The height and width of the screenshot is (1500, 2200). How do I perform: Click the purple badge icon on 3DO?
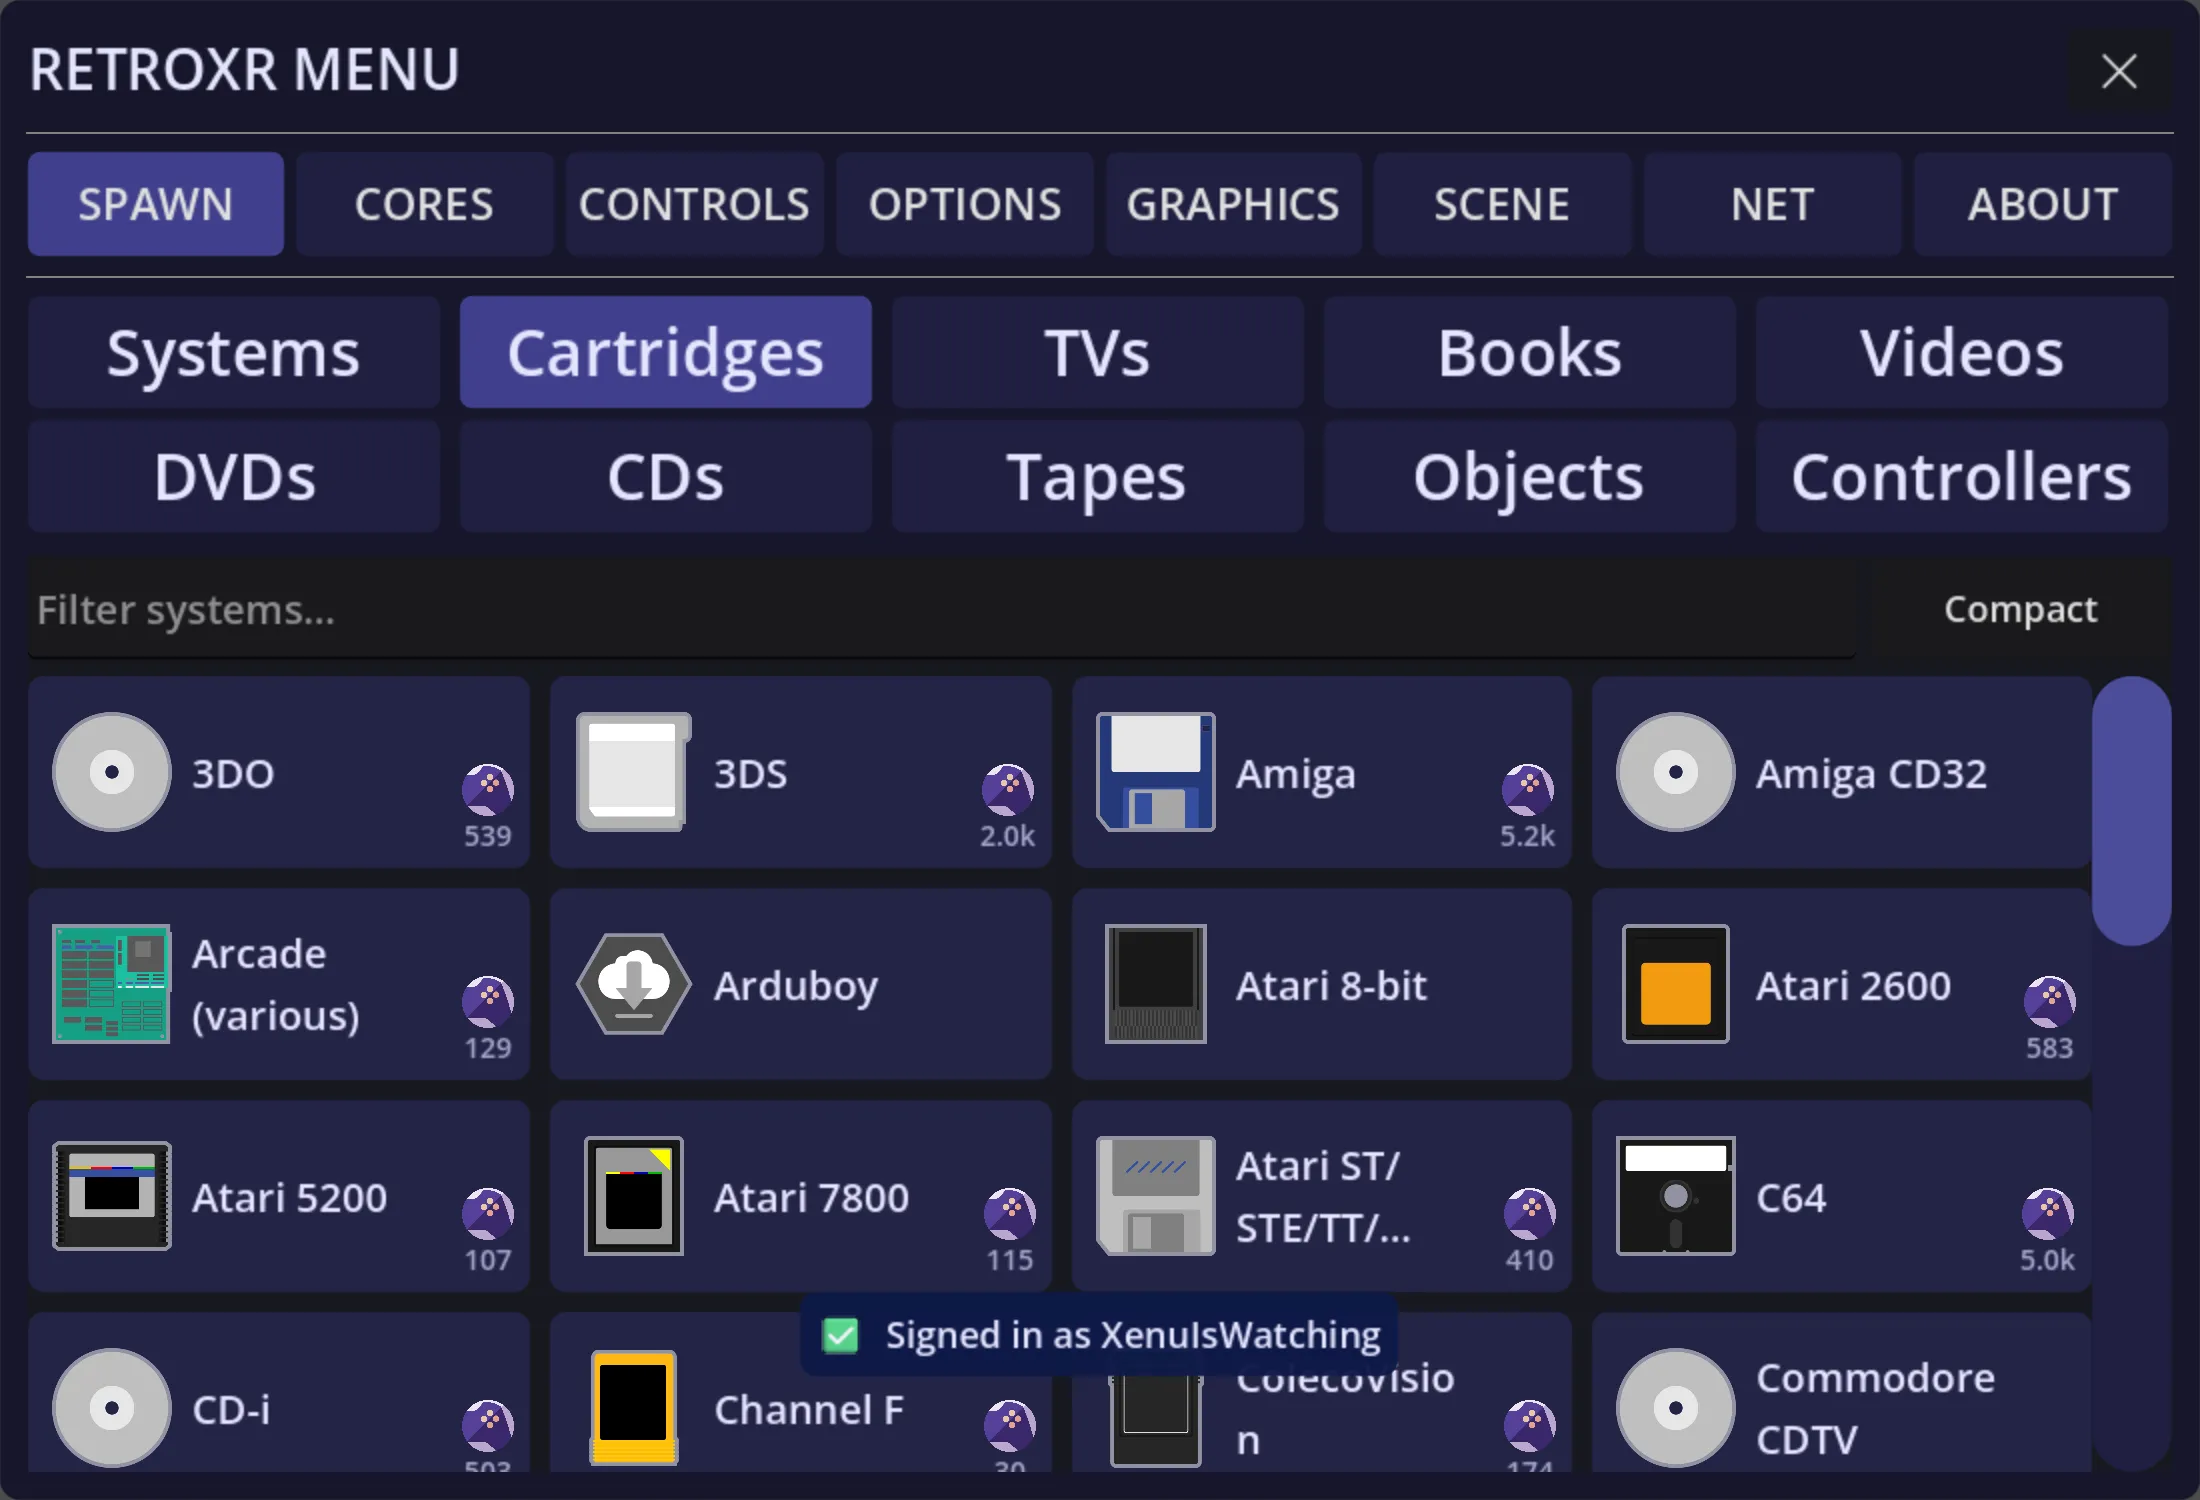click(x=488, y=790)
